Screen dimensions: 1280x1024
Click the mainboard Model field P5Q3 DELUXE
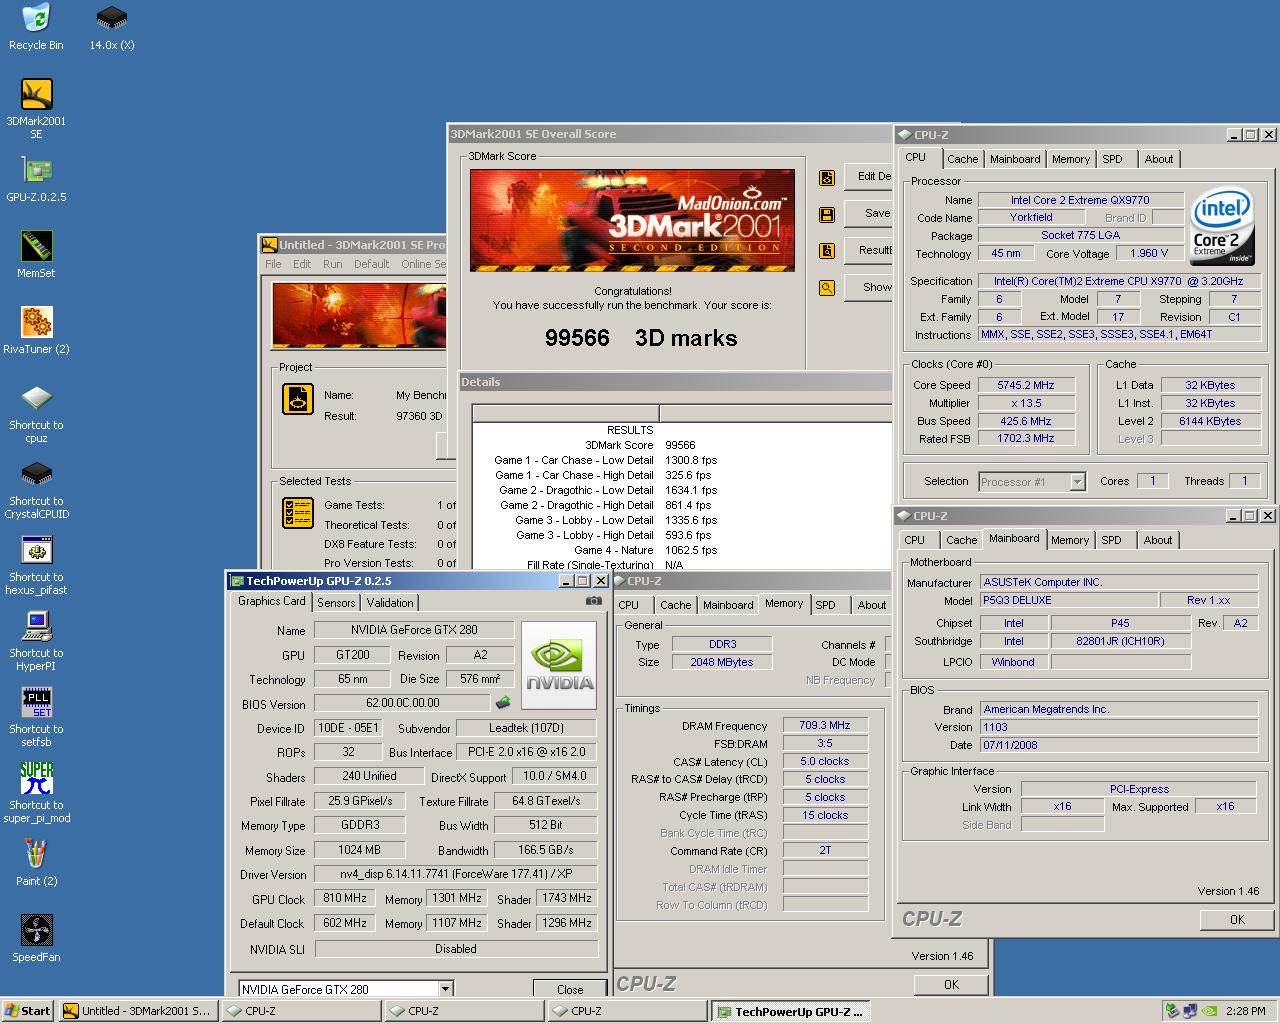(x=1068, y=600)
